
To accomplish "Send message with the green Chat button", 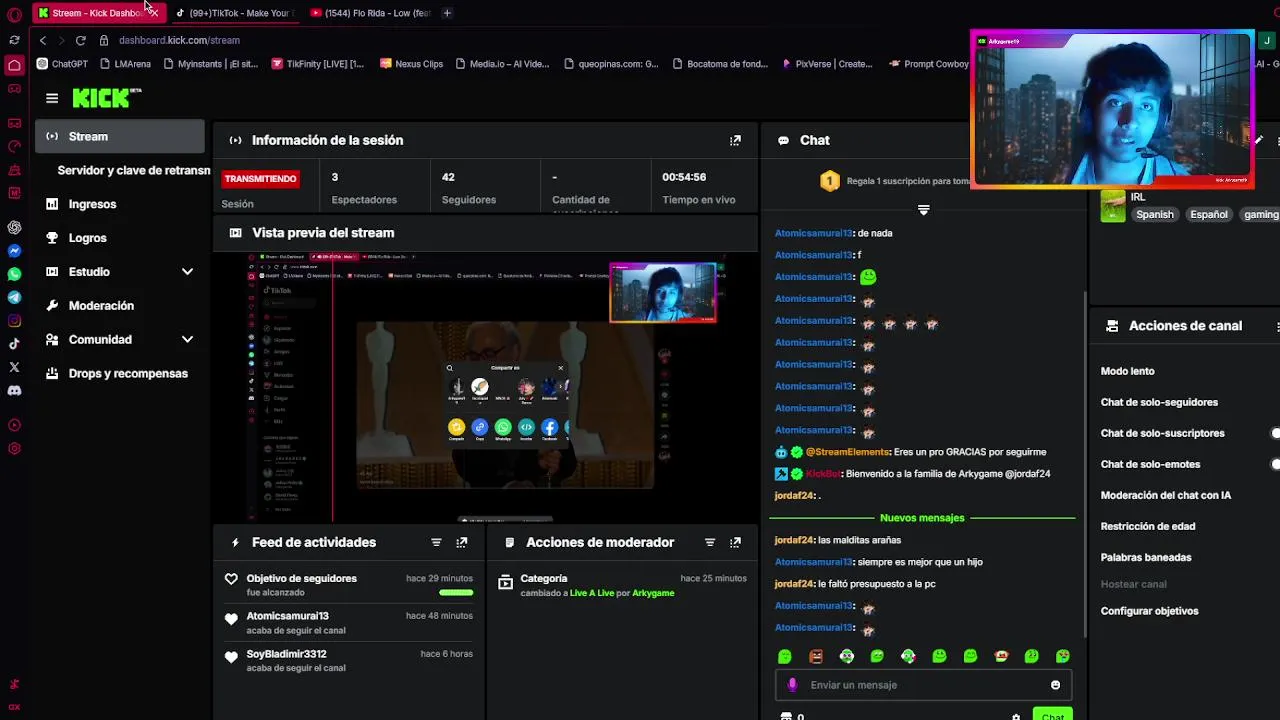I will (1052, 715).
